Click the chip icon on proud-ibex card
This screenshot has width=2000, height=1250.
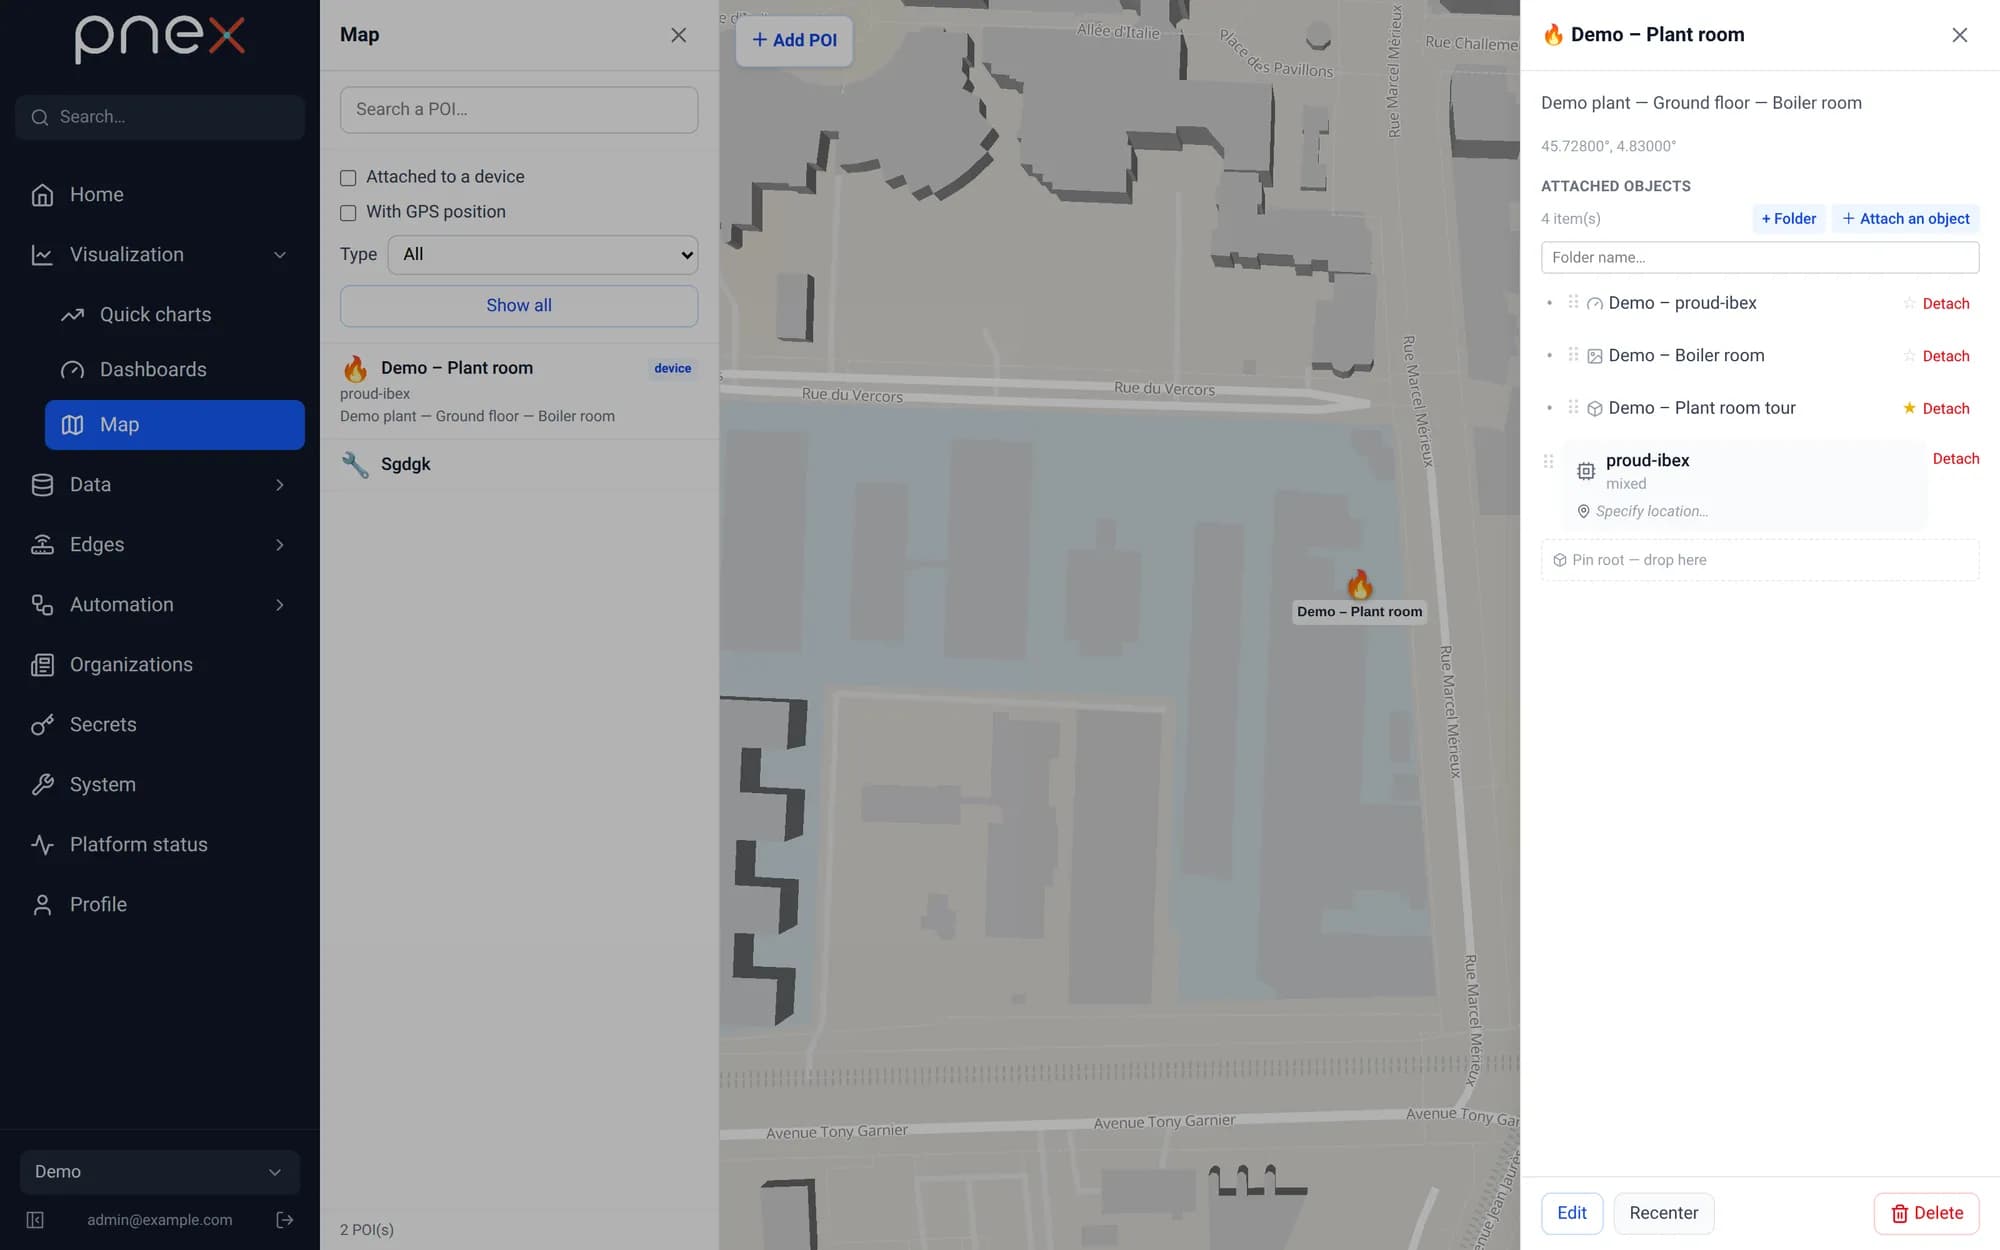[1586, 471]
